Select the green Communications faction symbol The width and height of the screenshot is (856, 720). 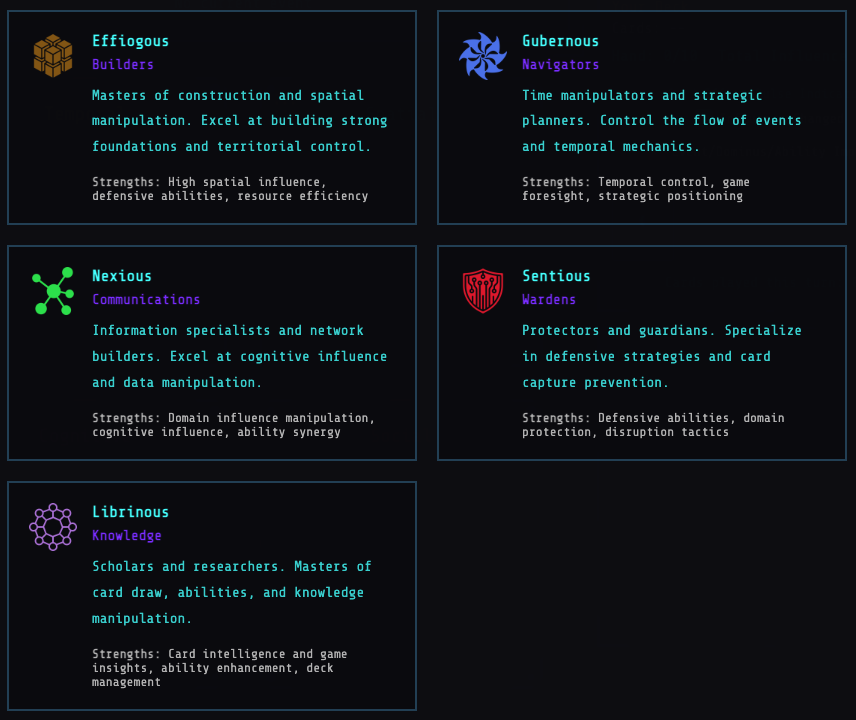click(52, 291)
